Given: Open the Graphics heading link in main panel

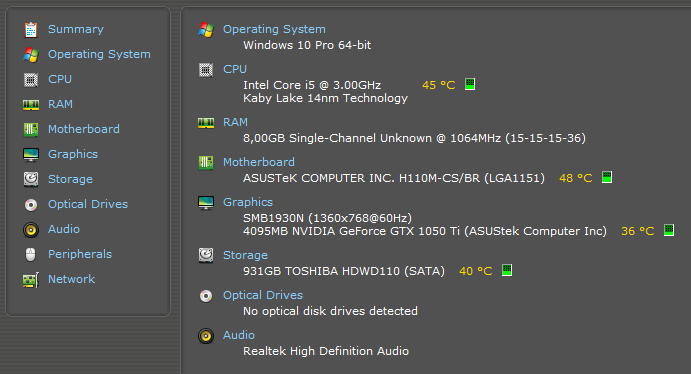Looking at the screenshot, I should click(x=248, y=202).
